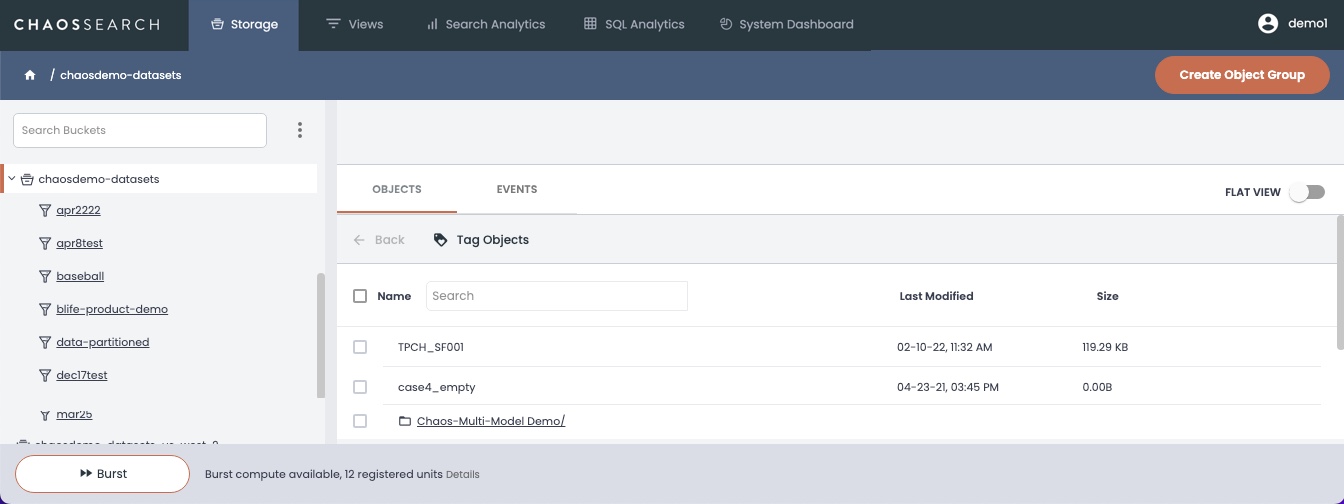Switch to the EVENTS tab
Viewport: 1344px width, 504px height.
click(x=517, y=189)
